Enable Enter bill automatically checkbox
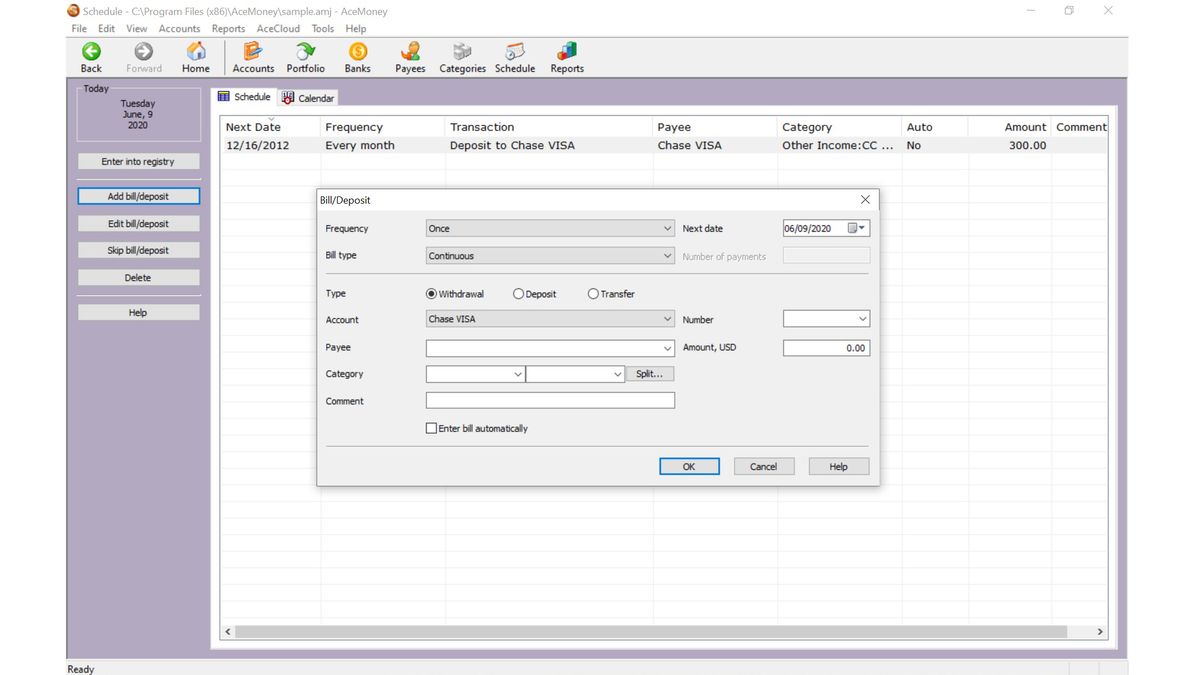Viewport: 1200px width, 675px height. click(x=432, y=429)
